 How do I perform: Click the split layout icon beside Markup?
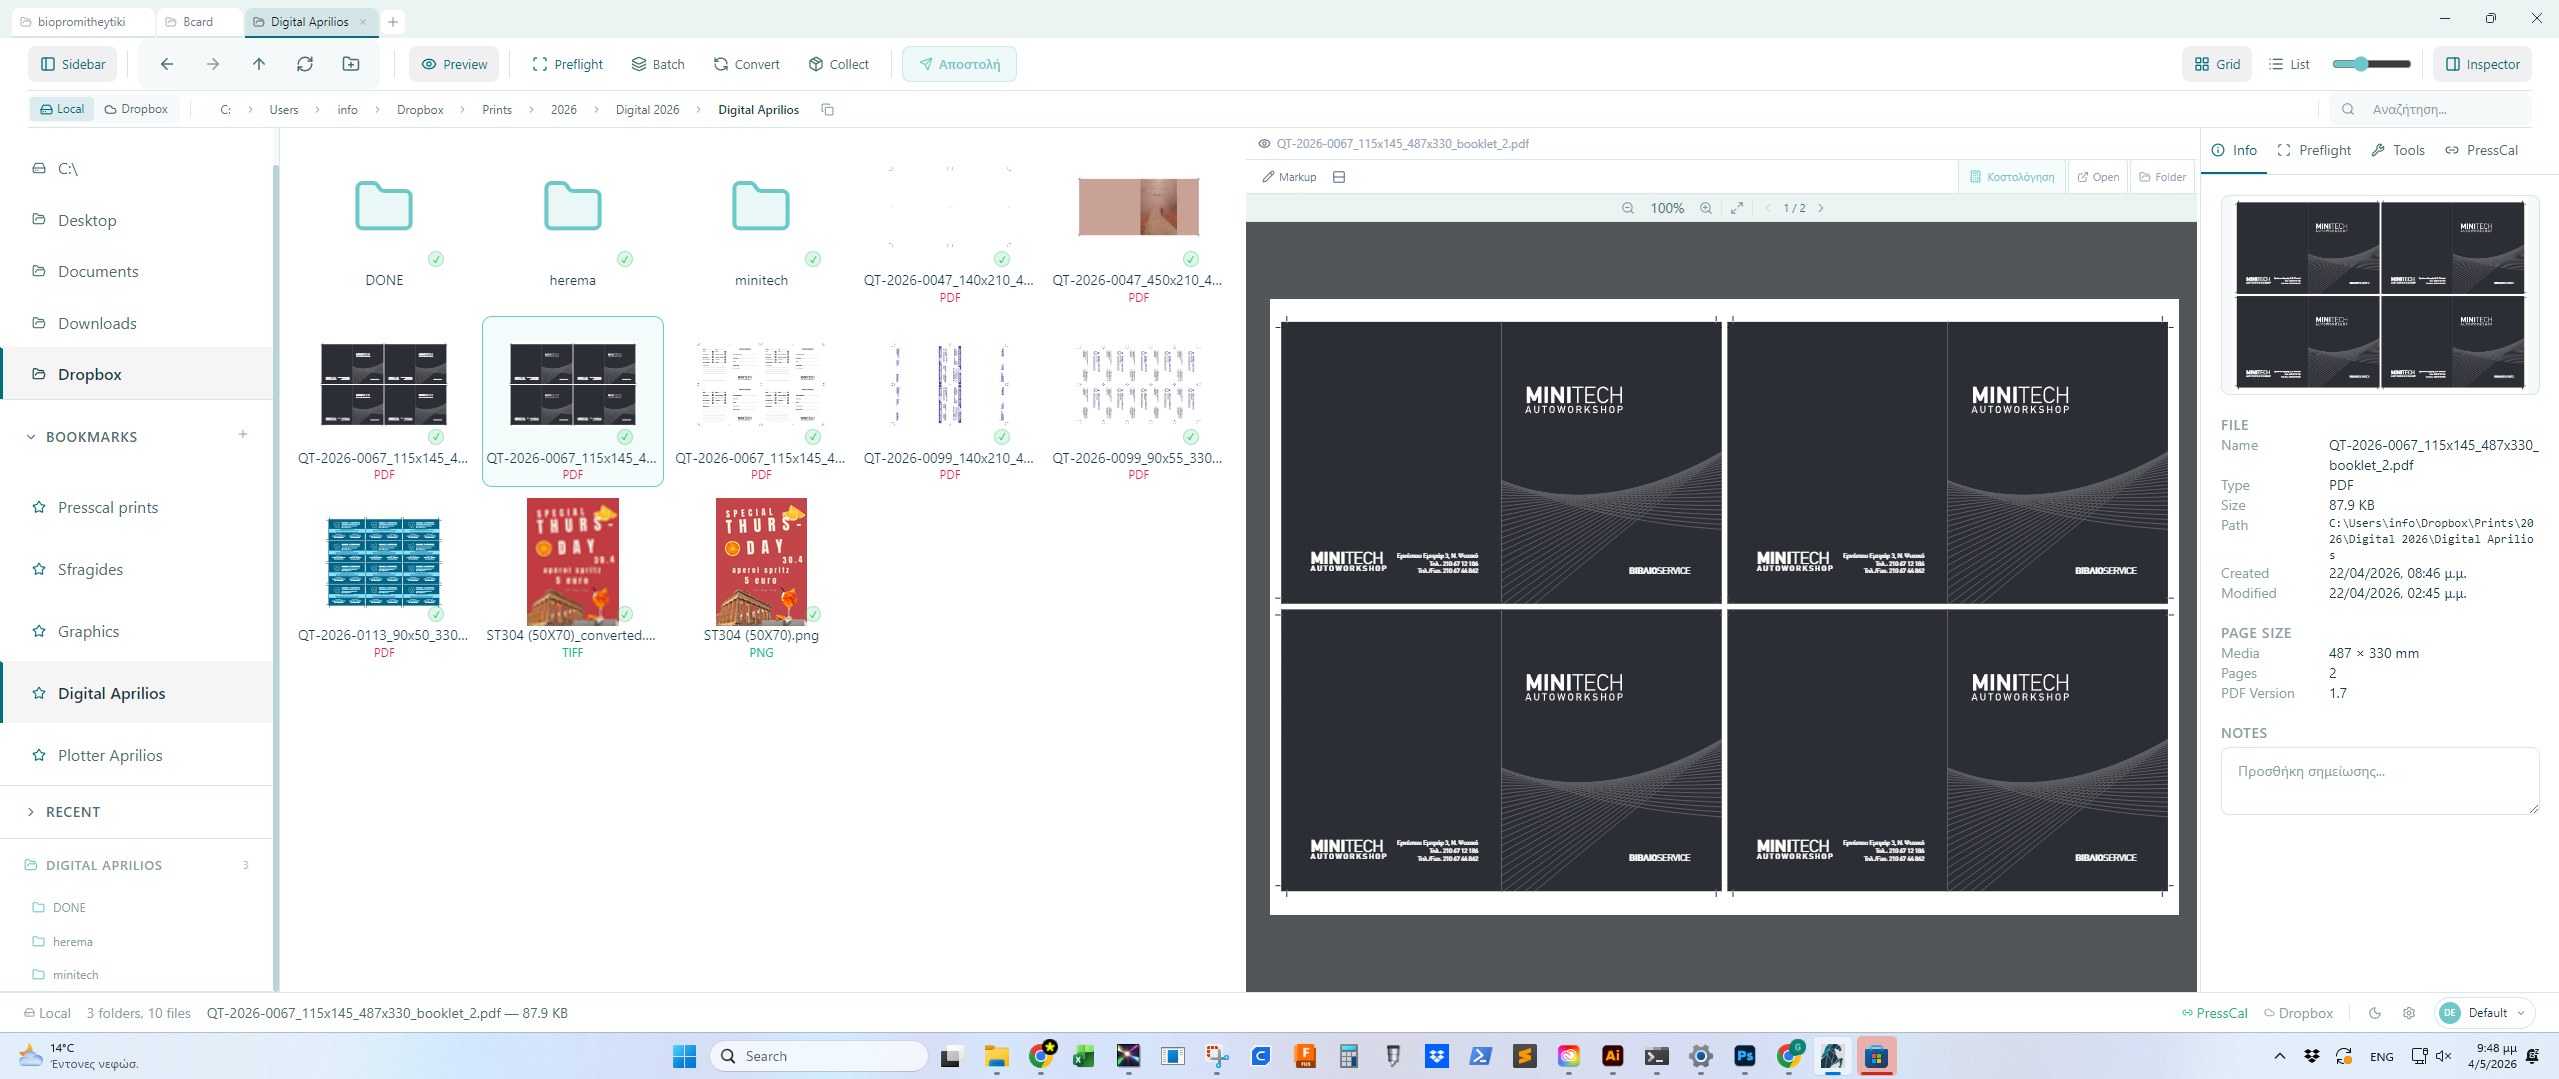pos(1339,177)
